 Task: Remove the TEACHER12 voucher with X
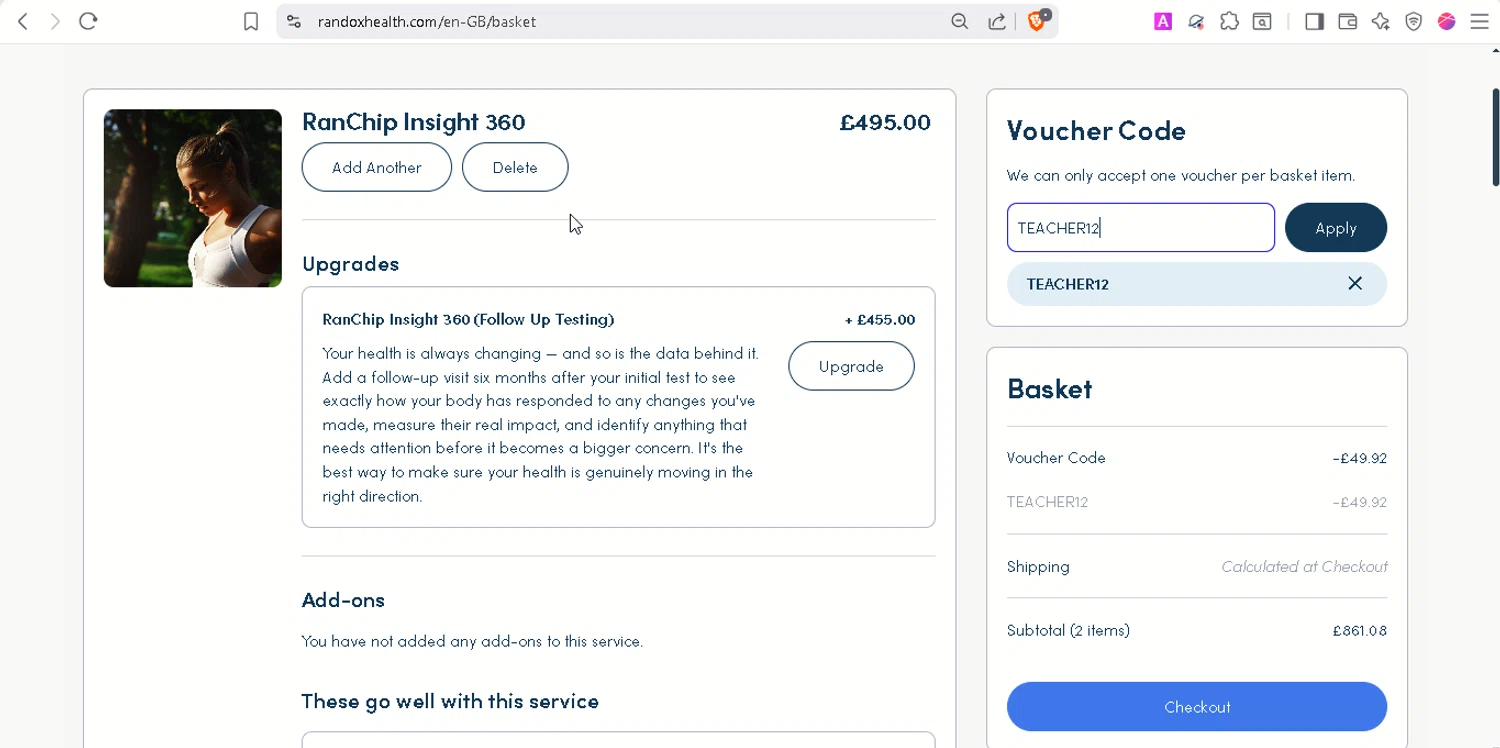[1355, 284]
